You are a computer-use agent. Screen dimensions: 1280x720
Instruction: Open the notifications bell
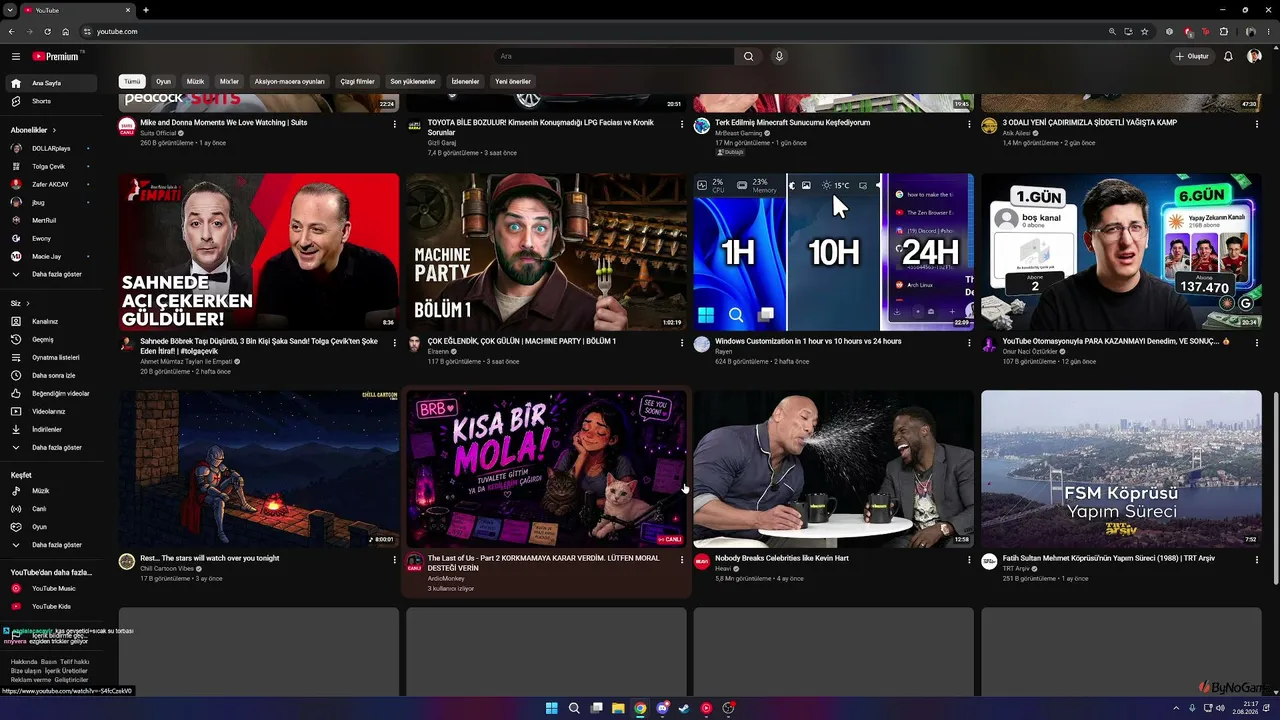(1228, 56)
